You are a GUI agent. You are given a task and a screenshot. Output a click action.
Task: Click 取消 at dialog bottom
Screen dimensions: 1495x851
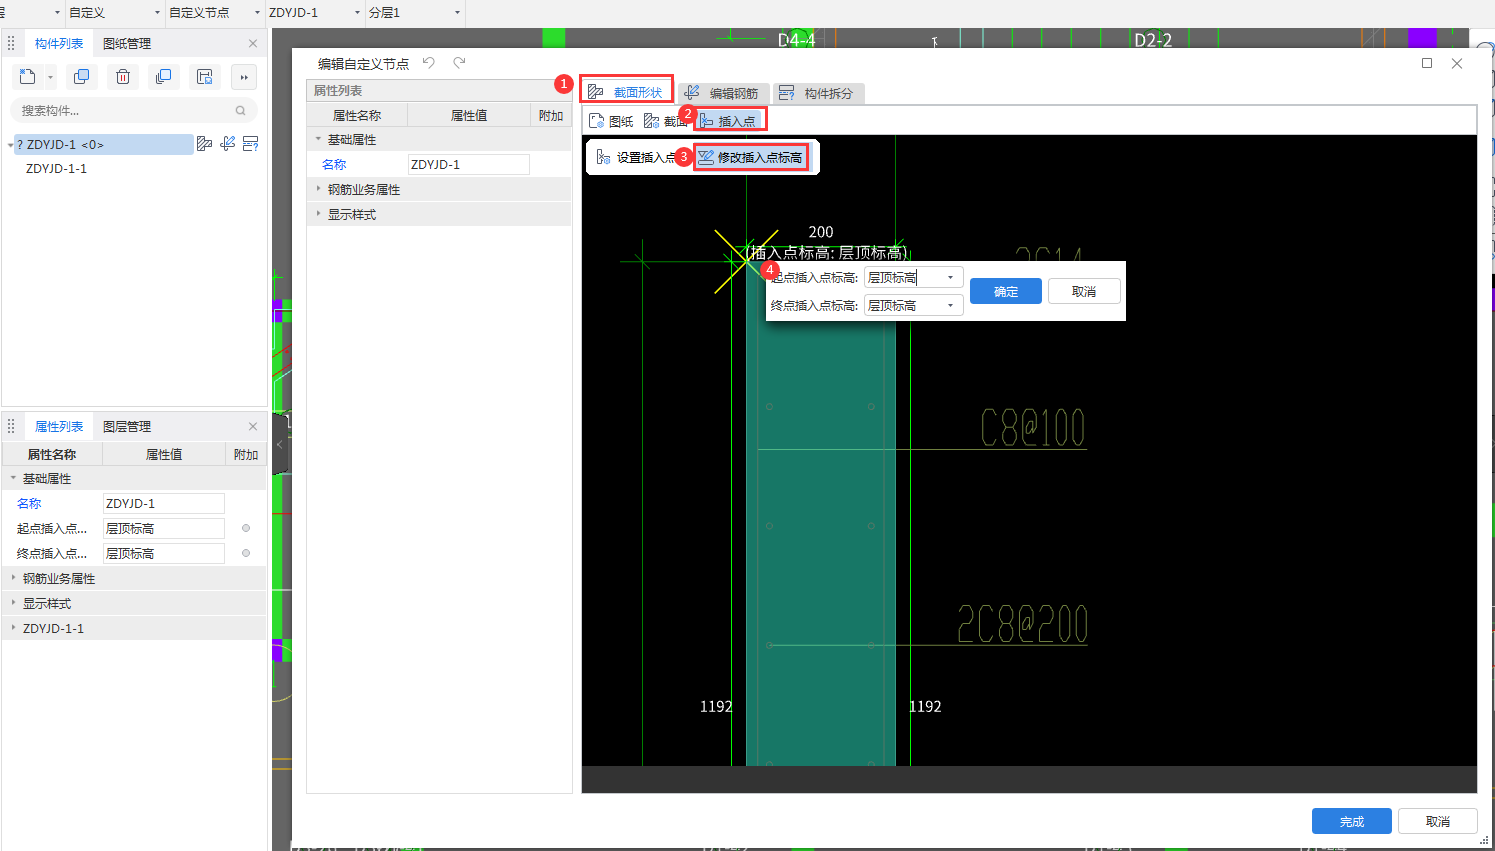tap(1438, 821)
